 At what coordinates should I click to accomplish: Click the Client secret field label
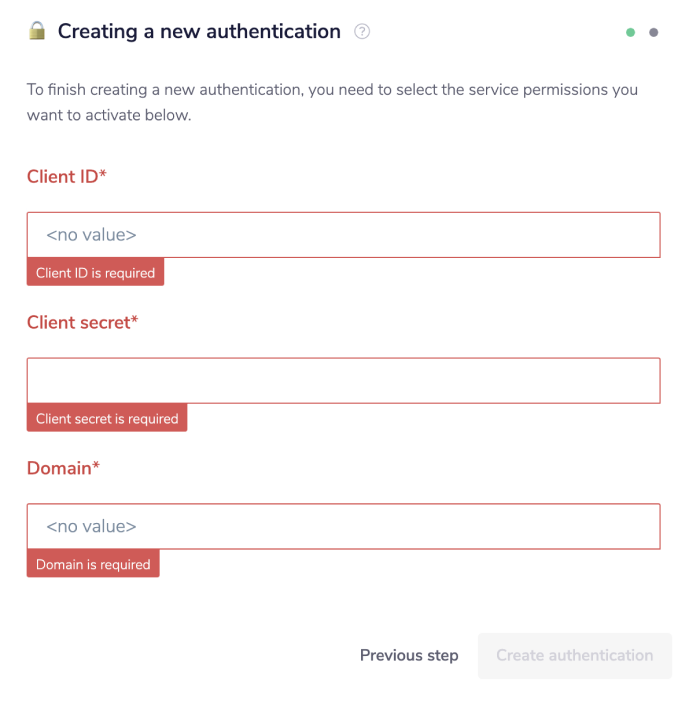(79, 322)
